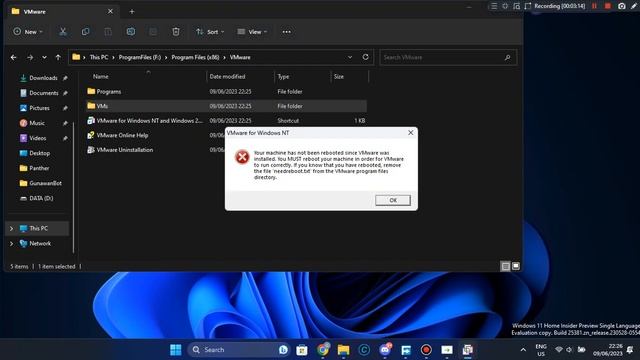Screen dimensions: 640x360
Task: Go back with the left arrow
Action: [13, 58]
